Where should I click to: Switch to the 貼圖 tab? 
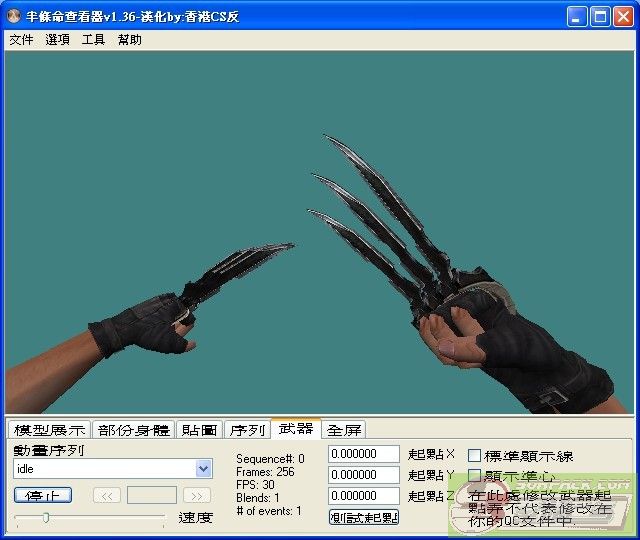click(x=200, y=430)
